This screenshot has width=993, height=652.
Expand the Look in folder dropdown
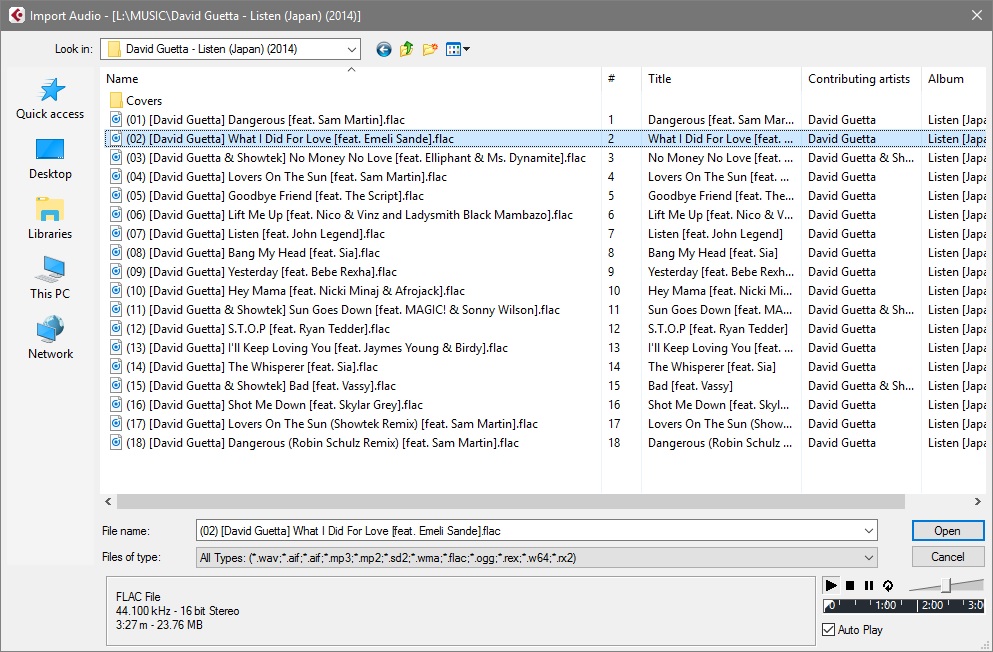click(351, 49)
